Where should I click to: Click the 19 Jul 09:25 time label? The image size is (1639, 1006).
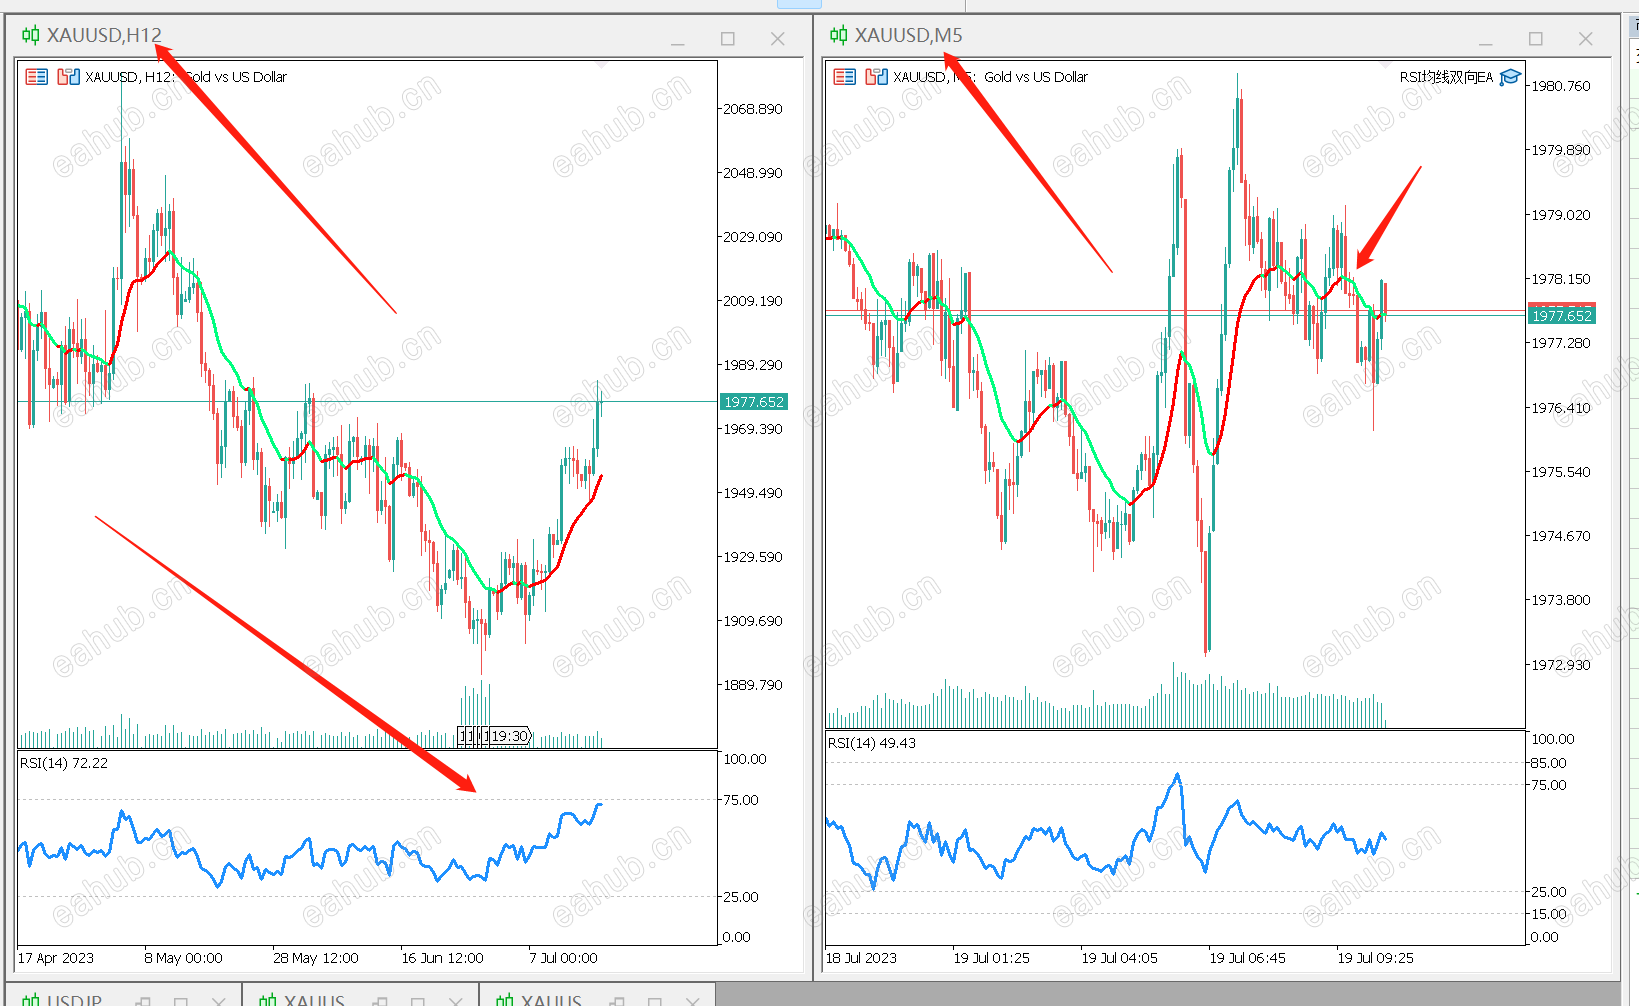pyautogui.click(x=1376, y=958)
